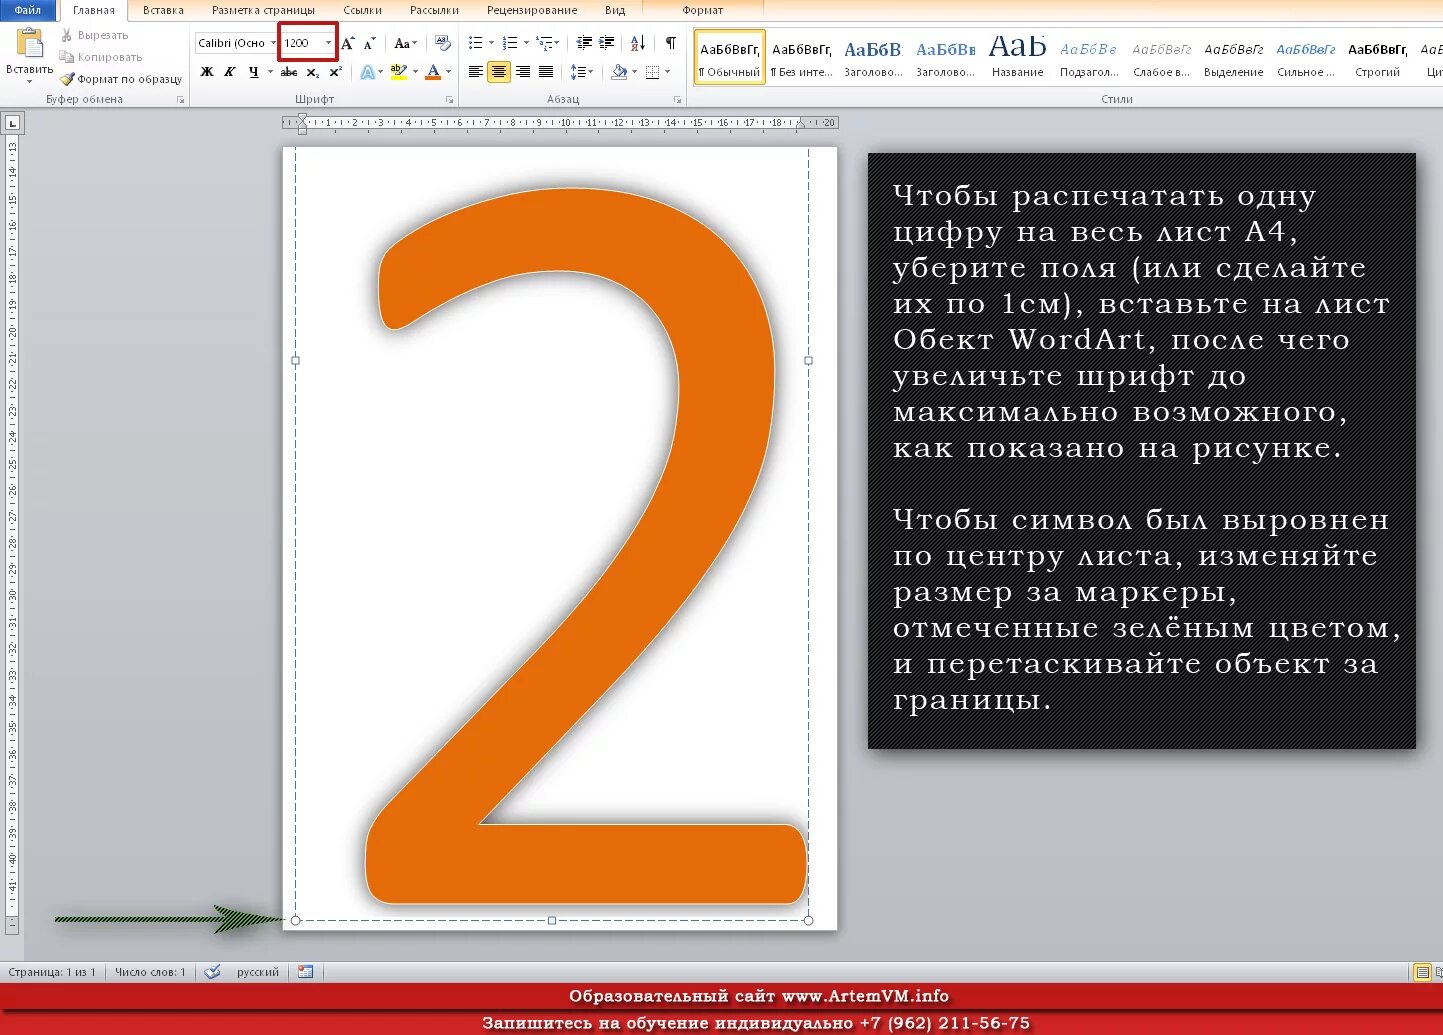This screenshot has height=1035, width=1443.
Task: Click the tab selector at ruler corner
Action: pos(12,123)
